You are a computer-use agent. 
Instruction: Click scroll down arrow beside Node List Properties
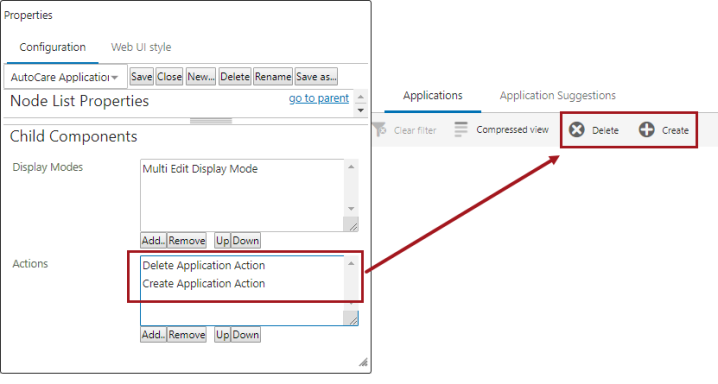[361, 110]
